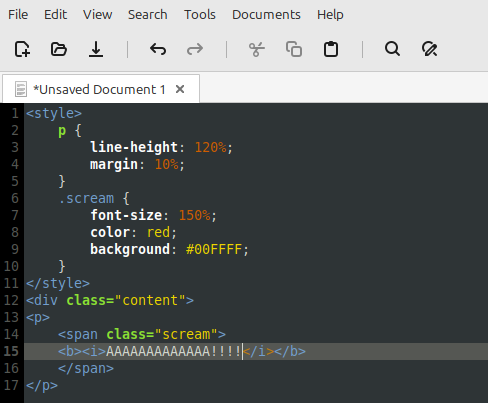Create a new document via toolbar icon

22,49
